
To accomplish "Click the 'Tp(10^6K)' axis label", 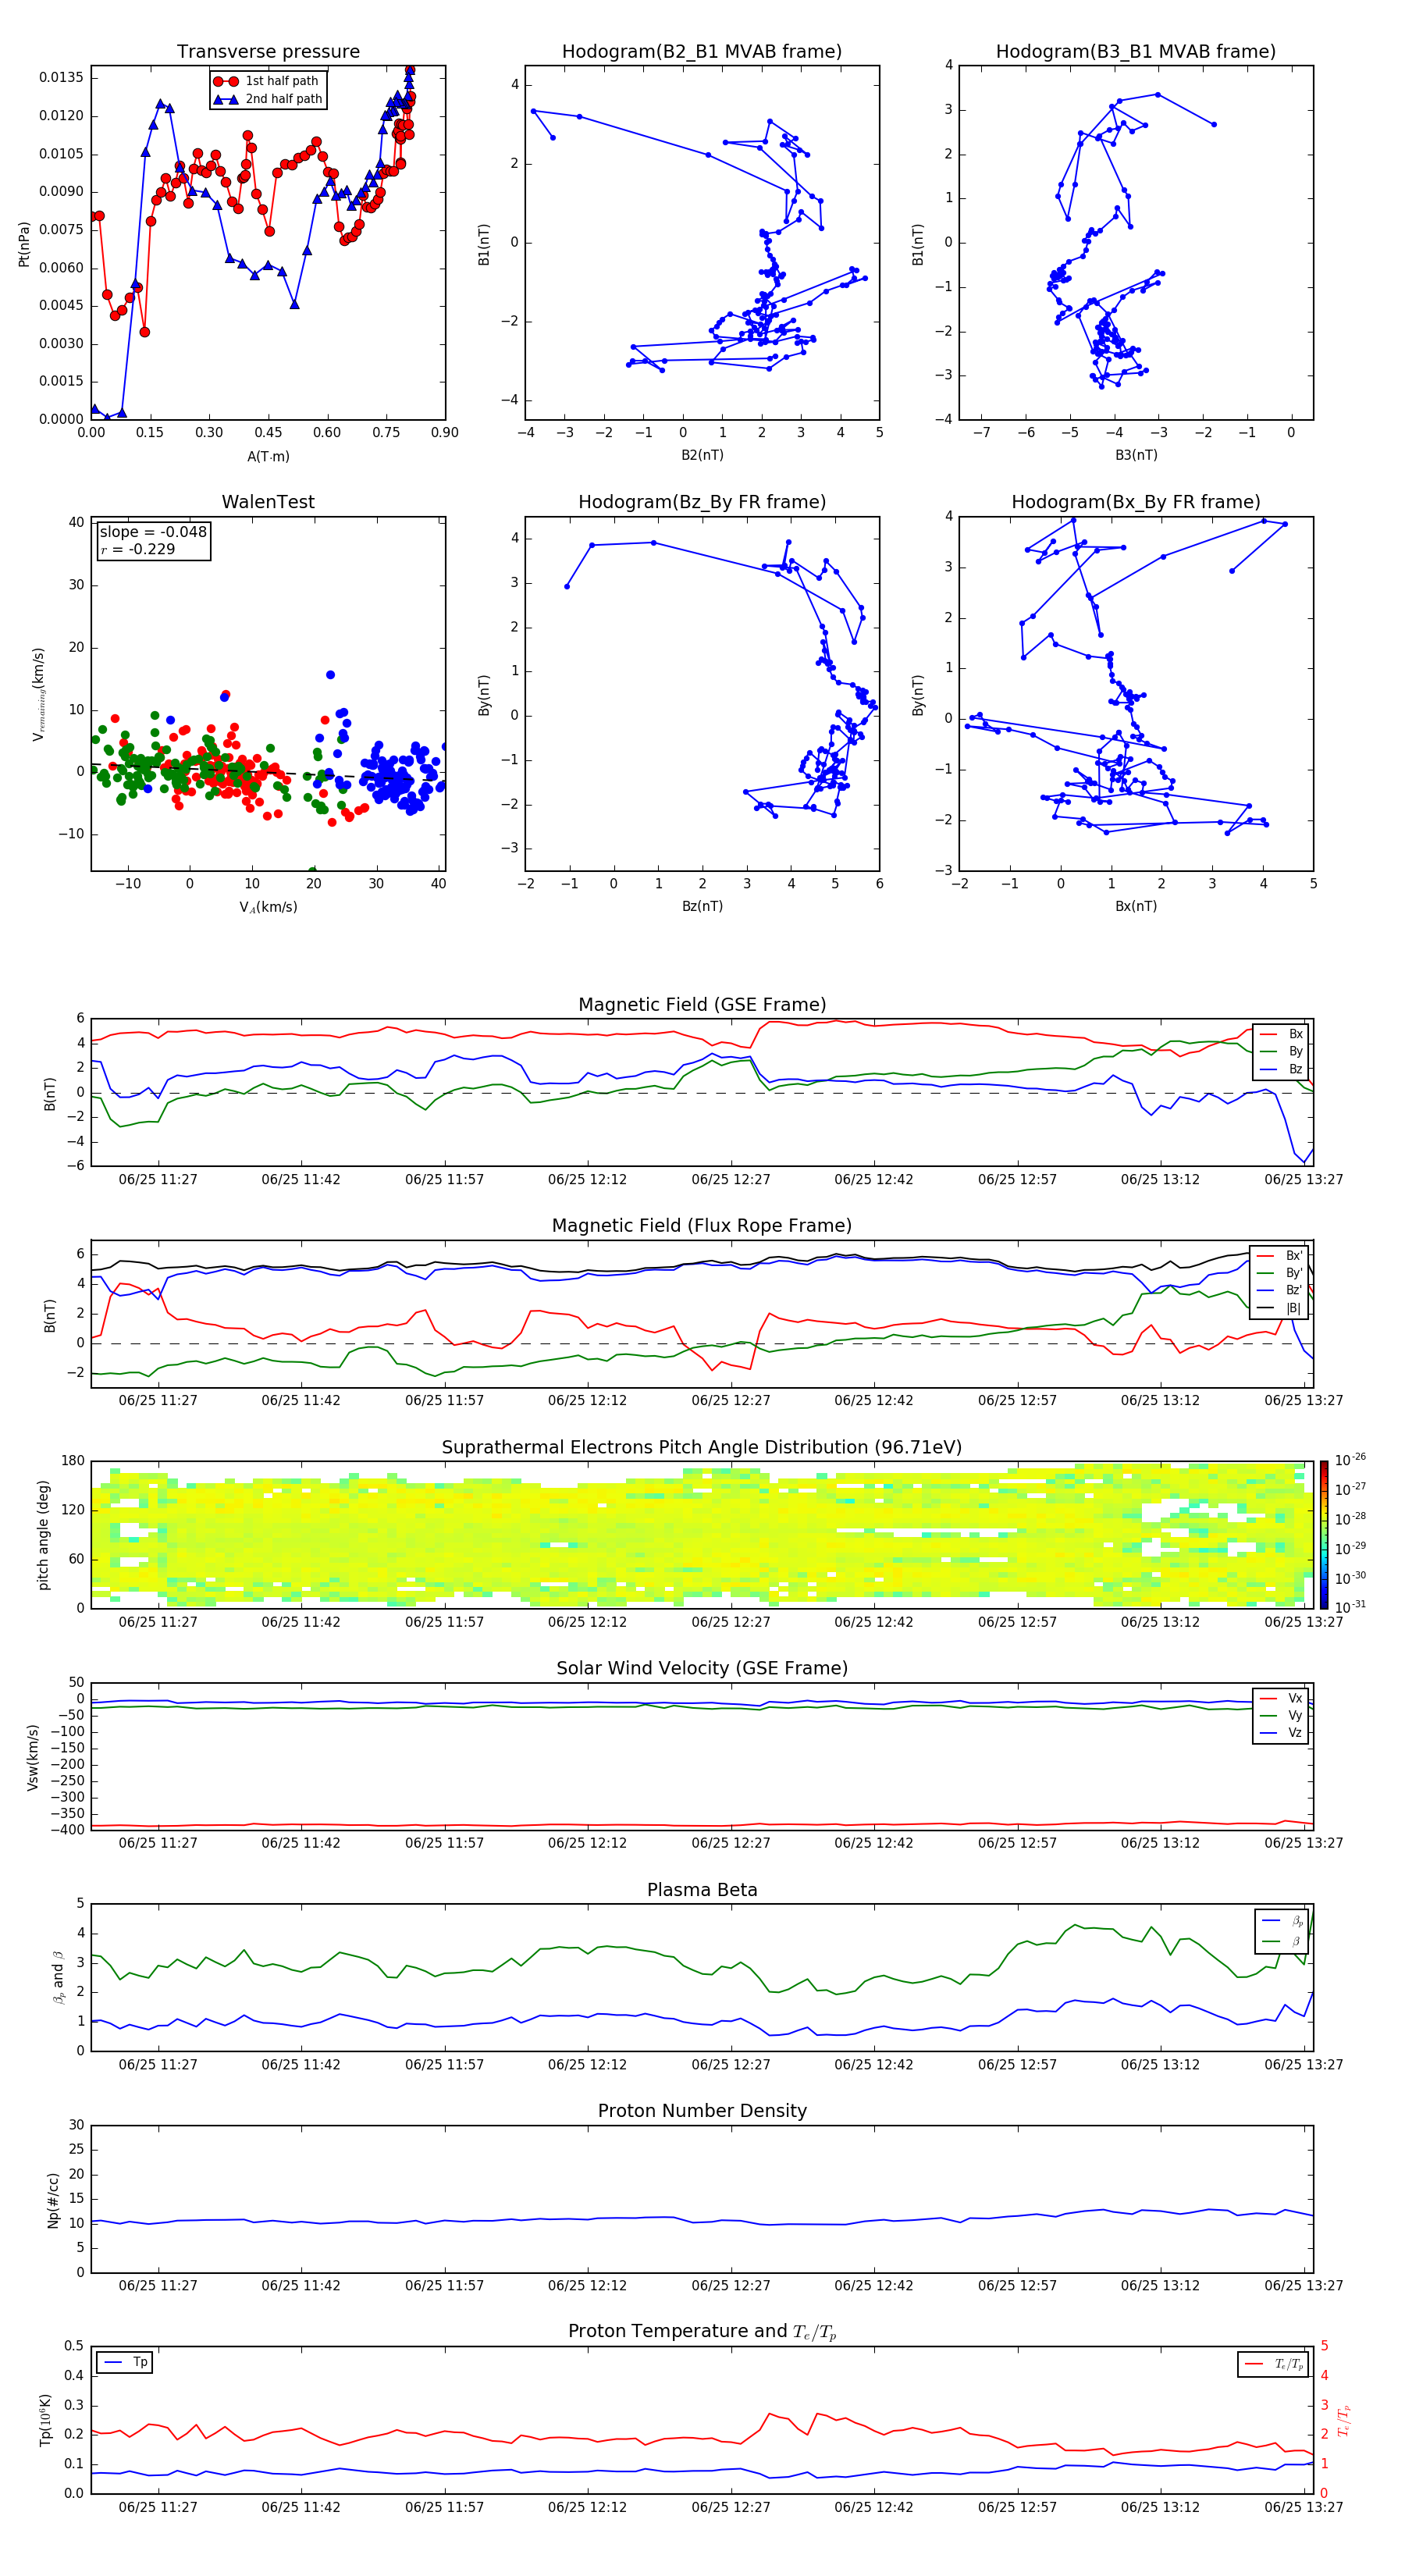I will pos(45,2420).
